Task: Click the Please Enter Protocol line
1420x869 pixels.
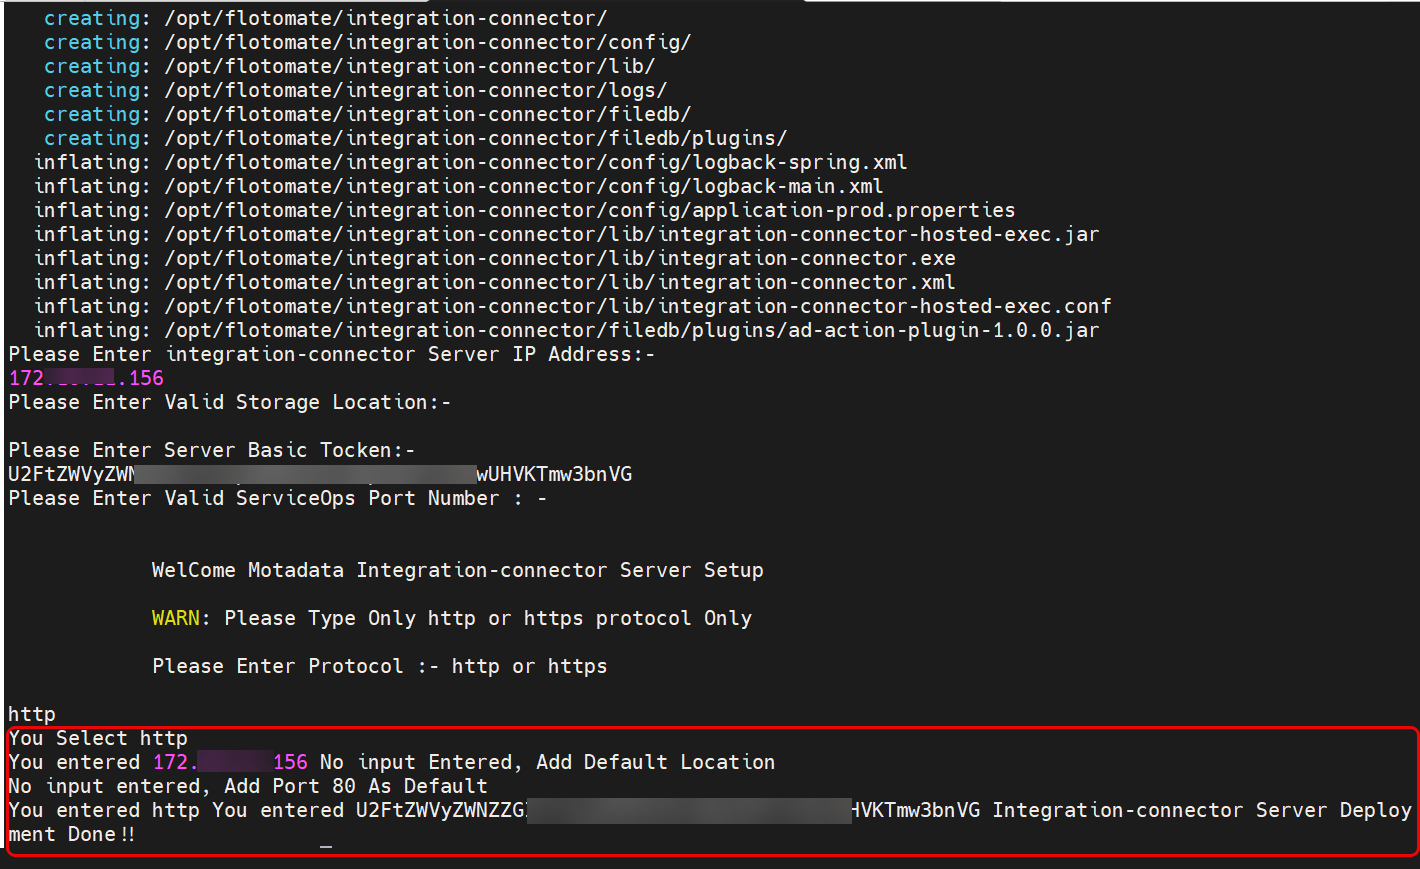Action: tap(379, 666)
